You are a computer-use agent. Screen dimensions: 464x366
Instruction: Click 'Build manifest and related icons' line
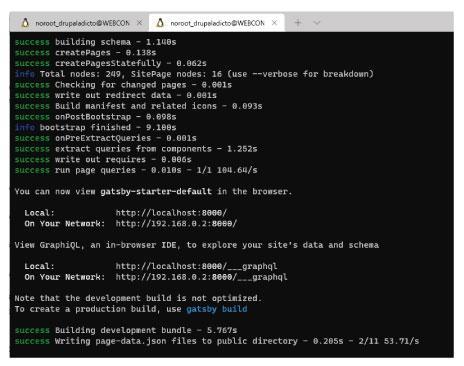138,106
